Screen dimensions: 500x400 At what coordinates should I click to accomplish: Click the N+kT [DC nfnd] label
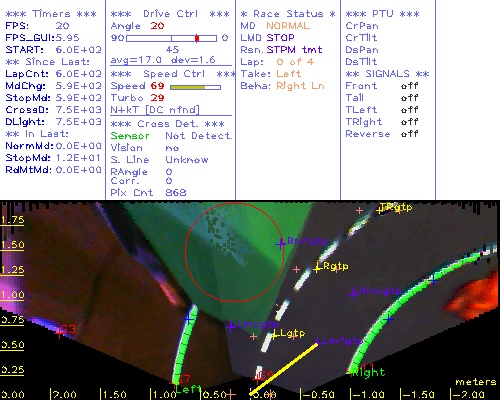[155, 110]
